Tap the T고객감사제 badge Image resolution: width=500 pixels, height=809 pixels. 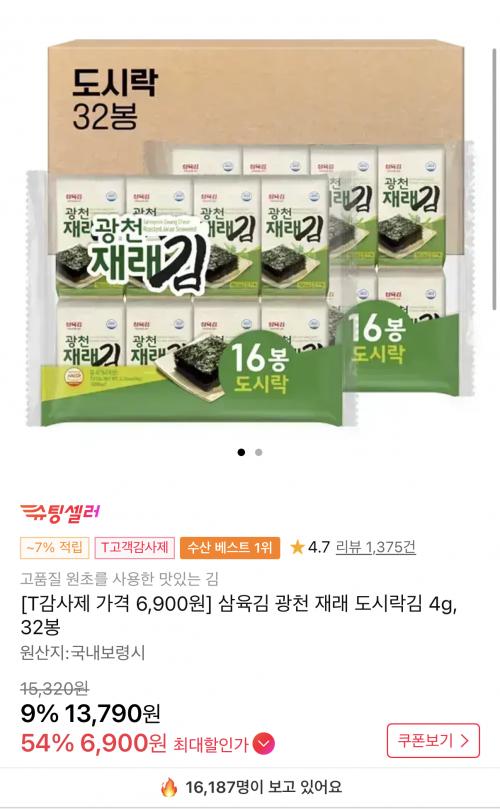(134, 547)
